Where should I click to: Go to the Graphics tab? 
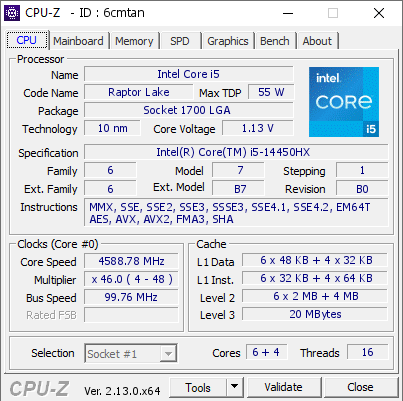click(x=228, y=41)
